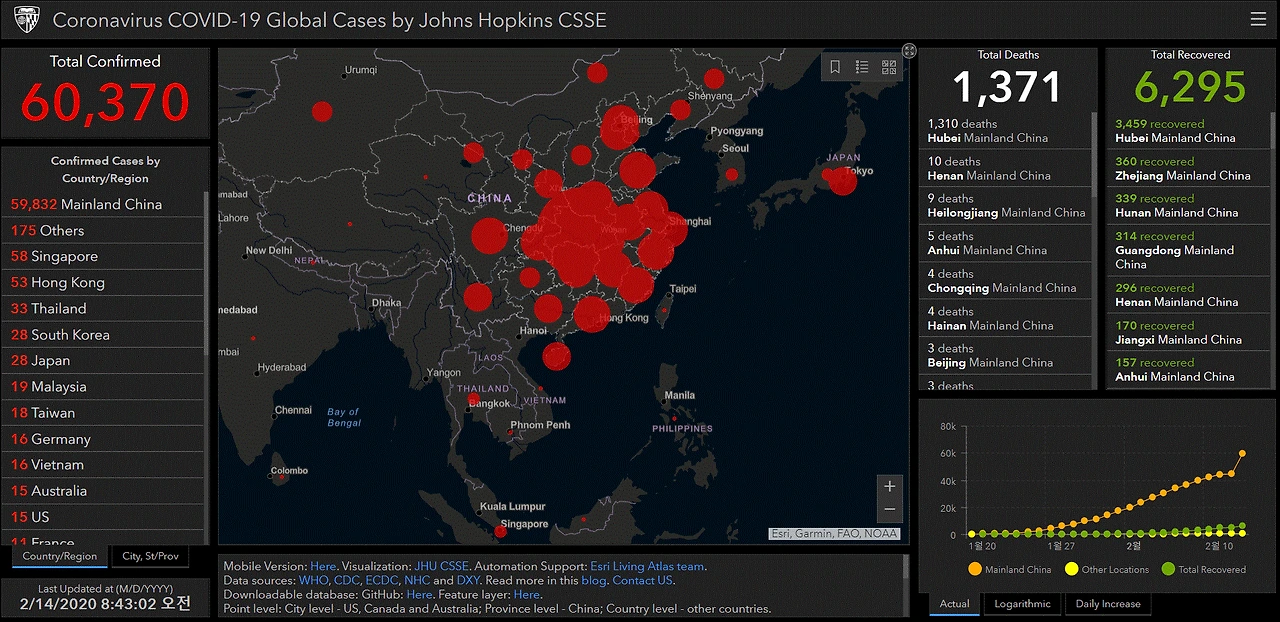The width and height of the screenshot is (1280, 622).
Task: Zoom in on the map with plus
Action: tap(889, 486)
